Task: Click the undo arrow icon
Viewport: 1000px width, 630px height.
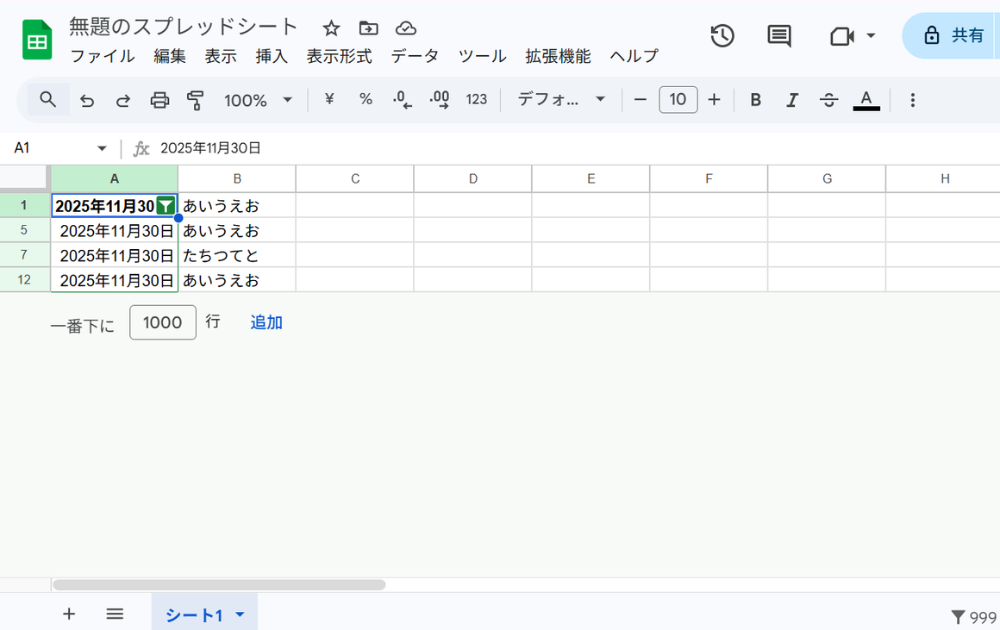Action: click(x=87, y=100)
